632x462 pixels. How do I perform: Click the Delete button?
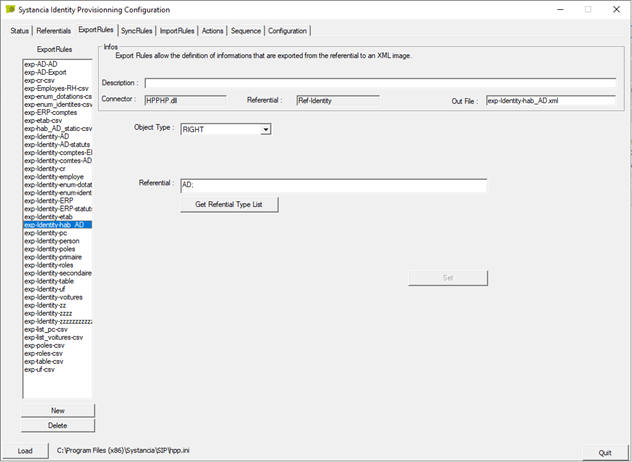pyautogui.click(x=58, y=425)
